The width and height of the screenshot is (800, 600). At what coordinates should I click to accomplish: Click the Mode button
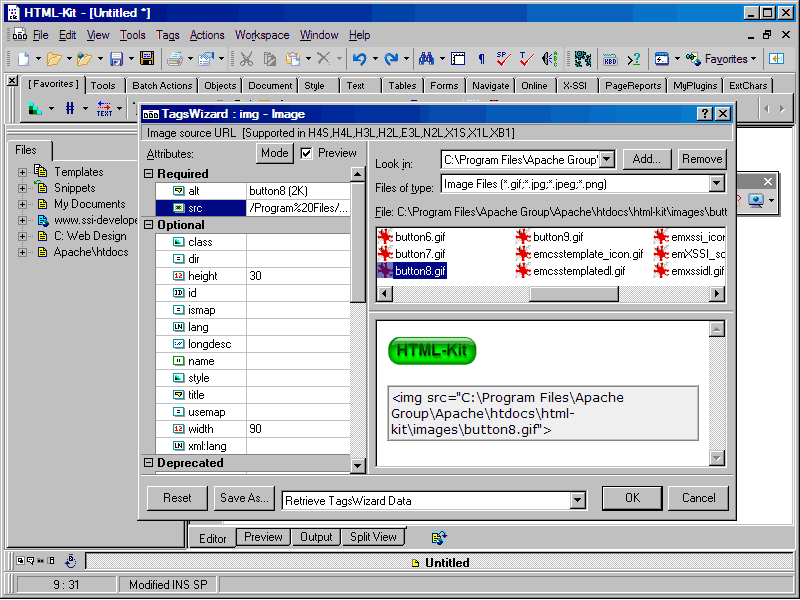pyautogui.click(x=274, y=153)
